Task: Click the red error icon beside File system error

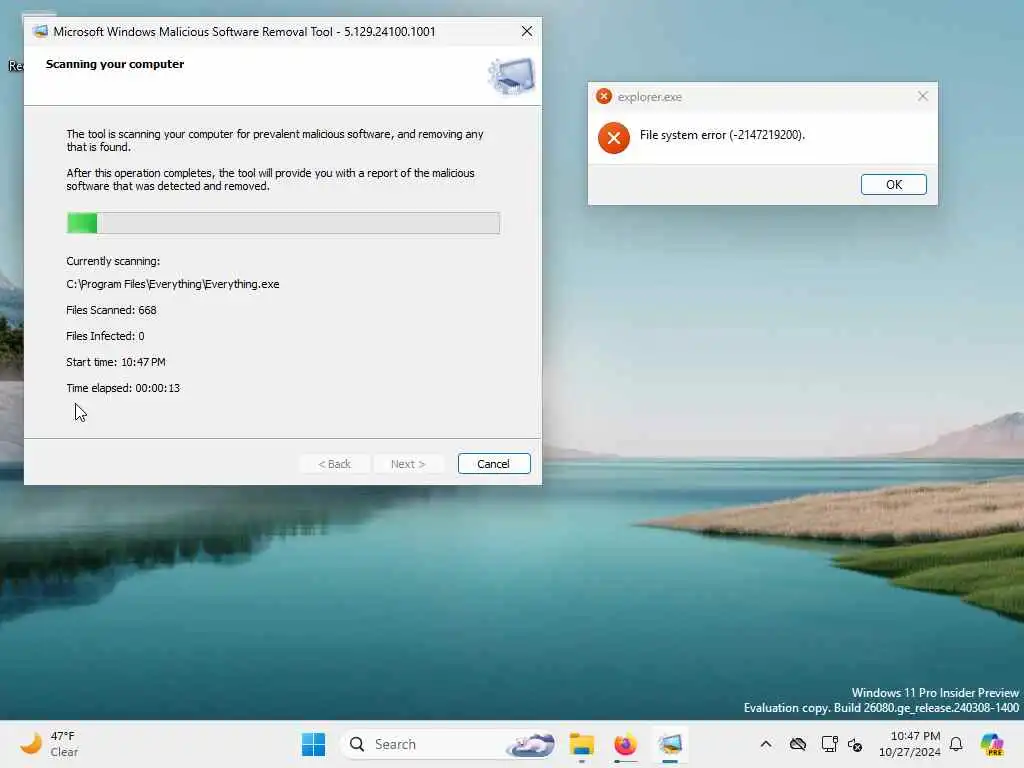Action: [614, 138]
